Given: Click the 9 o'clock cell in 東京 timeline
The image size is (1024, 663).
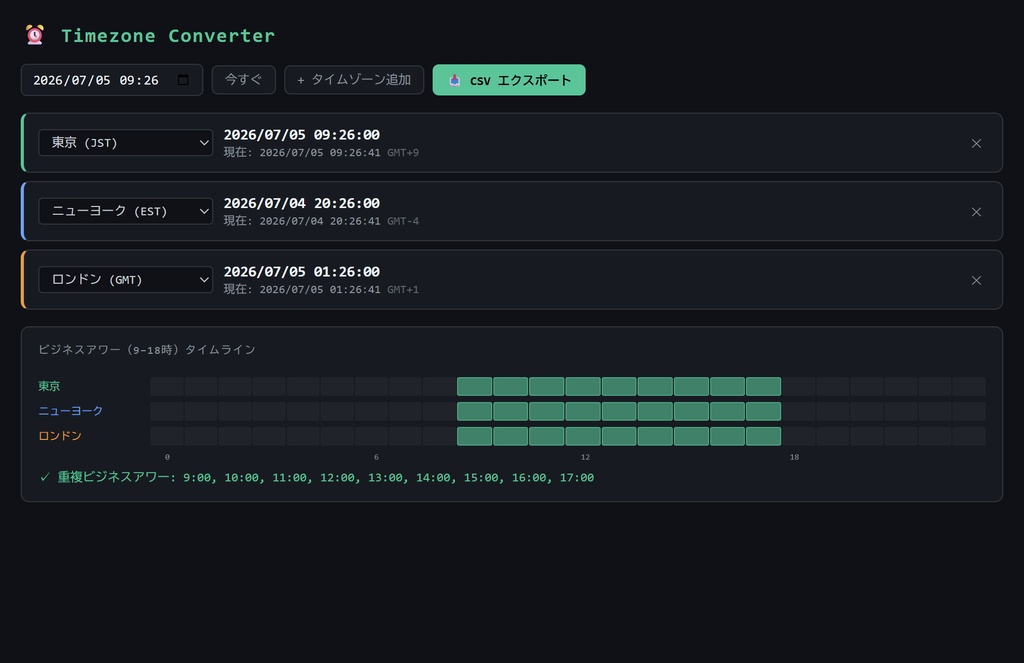Looking at the screenshot, I should [x=475, y=386].
